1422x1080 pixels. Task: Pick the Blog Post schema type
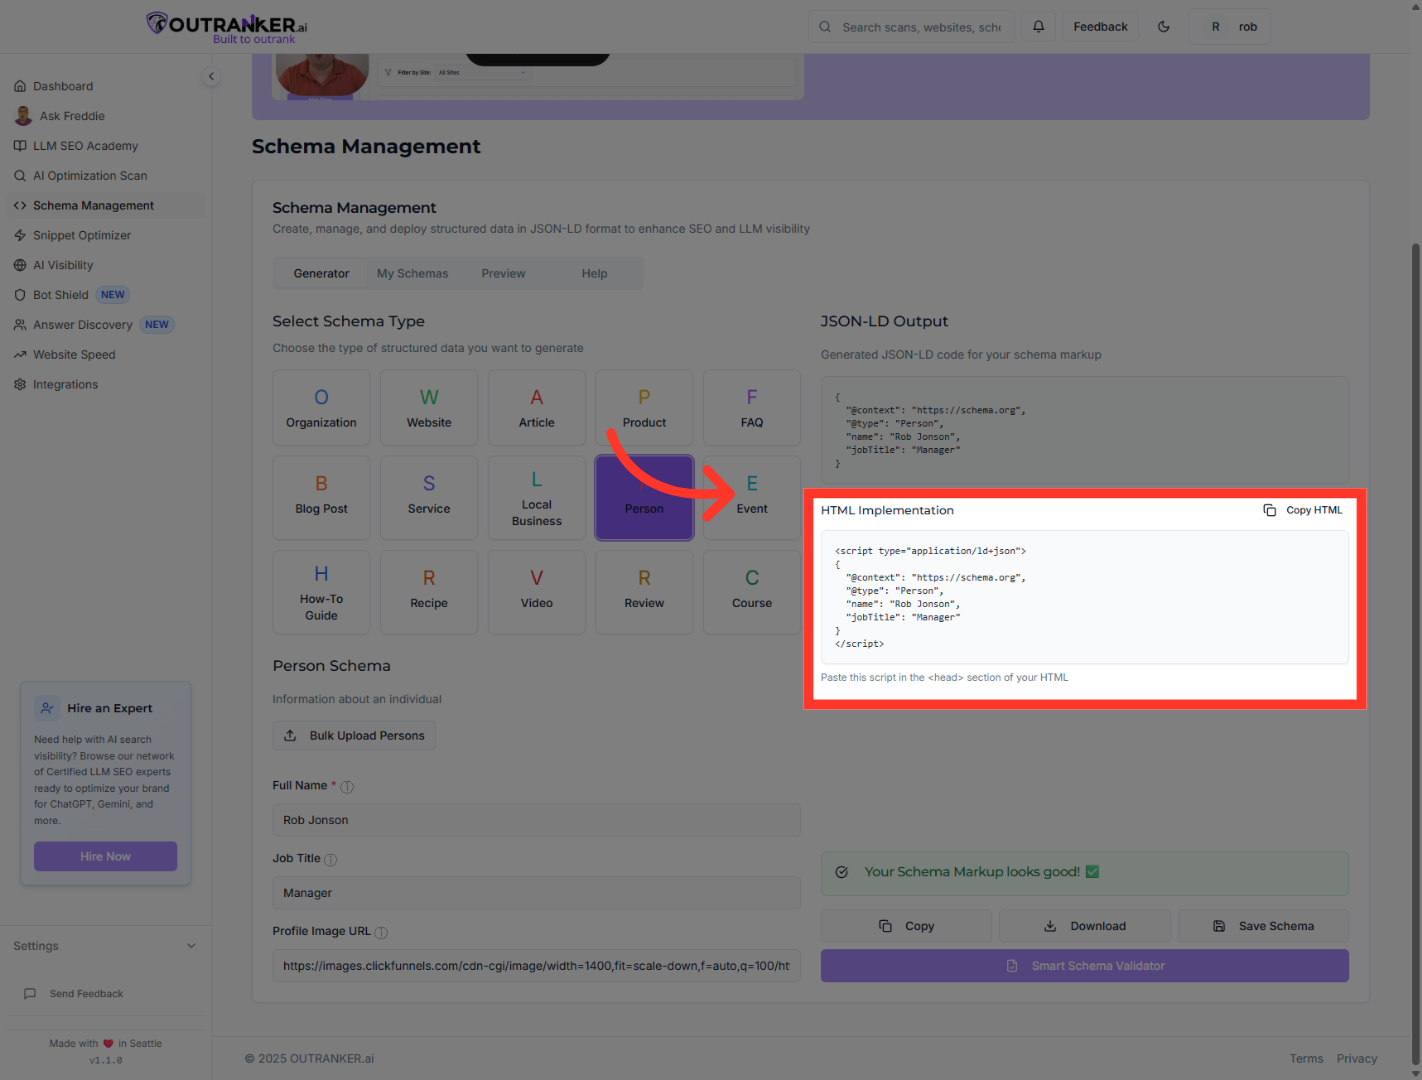[321, 498]
